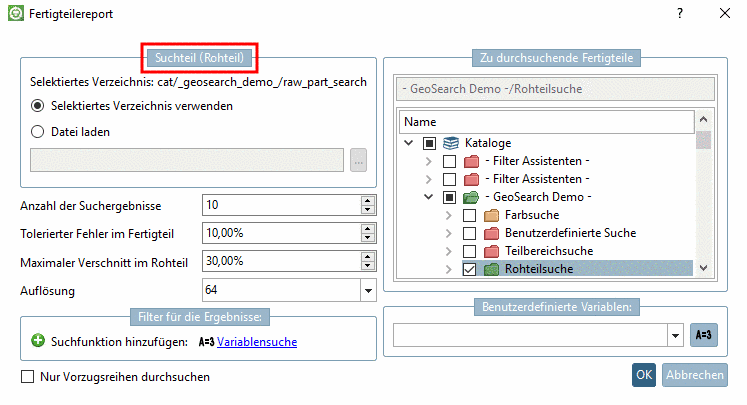The height and width of the screenshot is (405, 747).
Task: Open the Variablensuche link
Action: [x=258, y=342]
